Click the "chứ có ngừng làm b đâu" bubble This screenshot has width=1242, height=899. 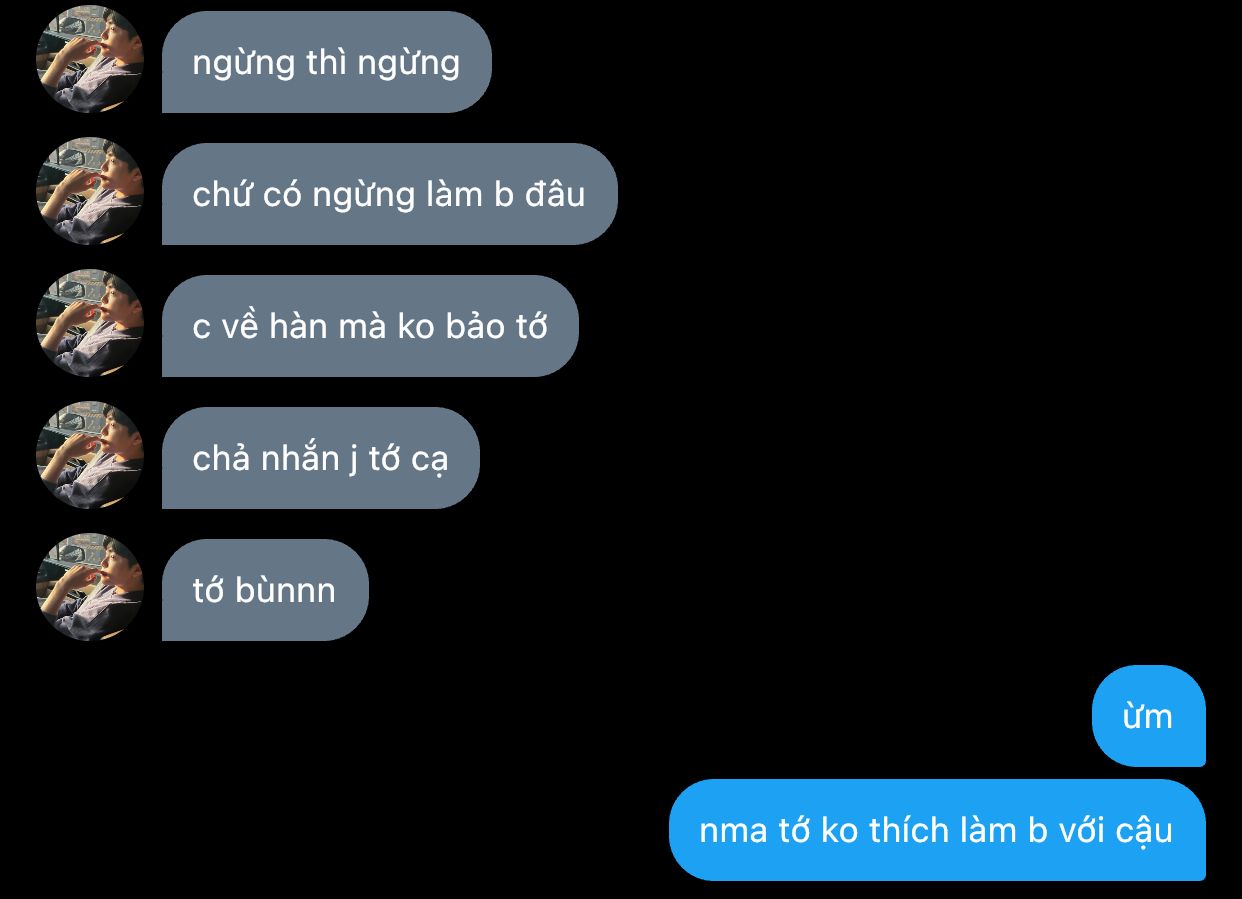[390, 194]
